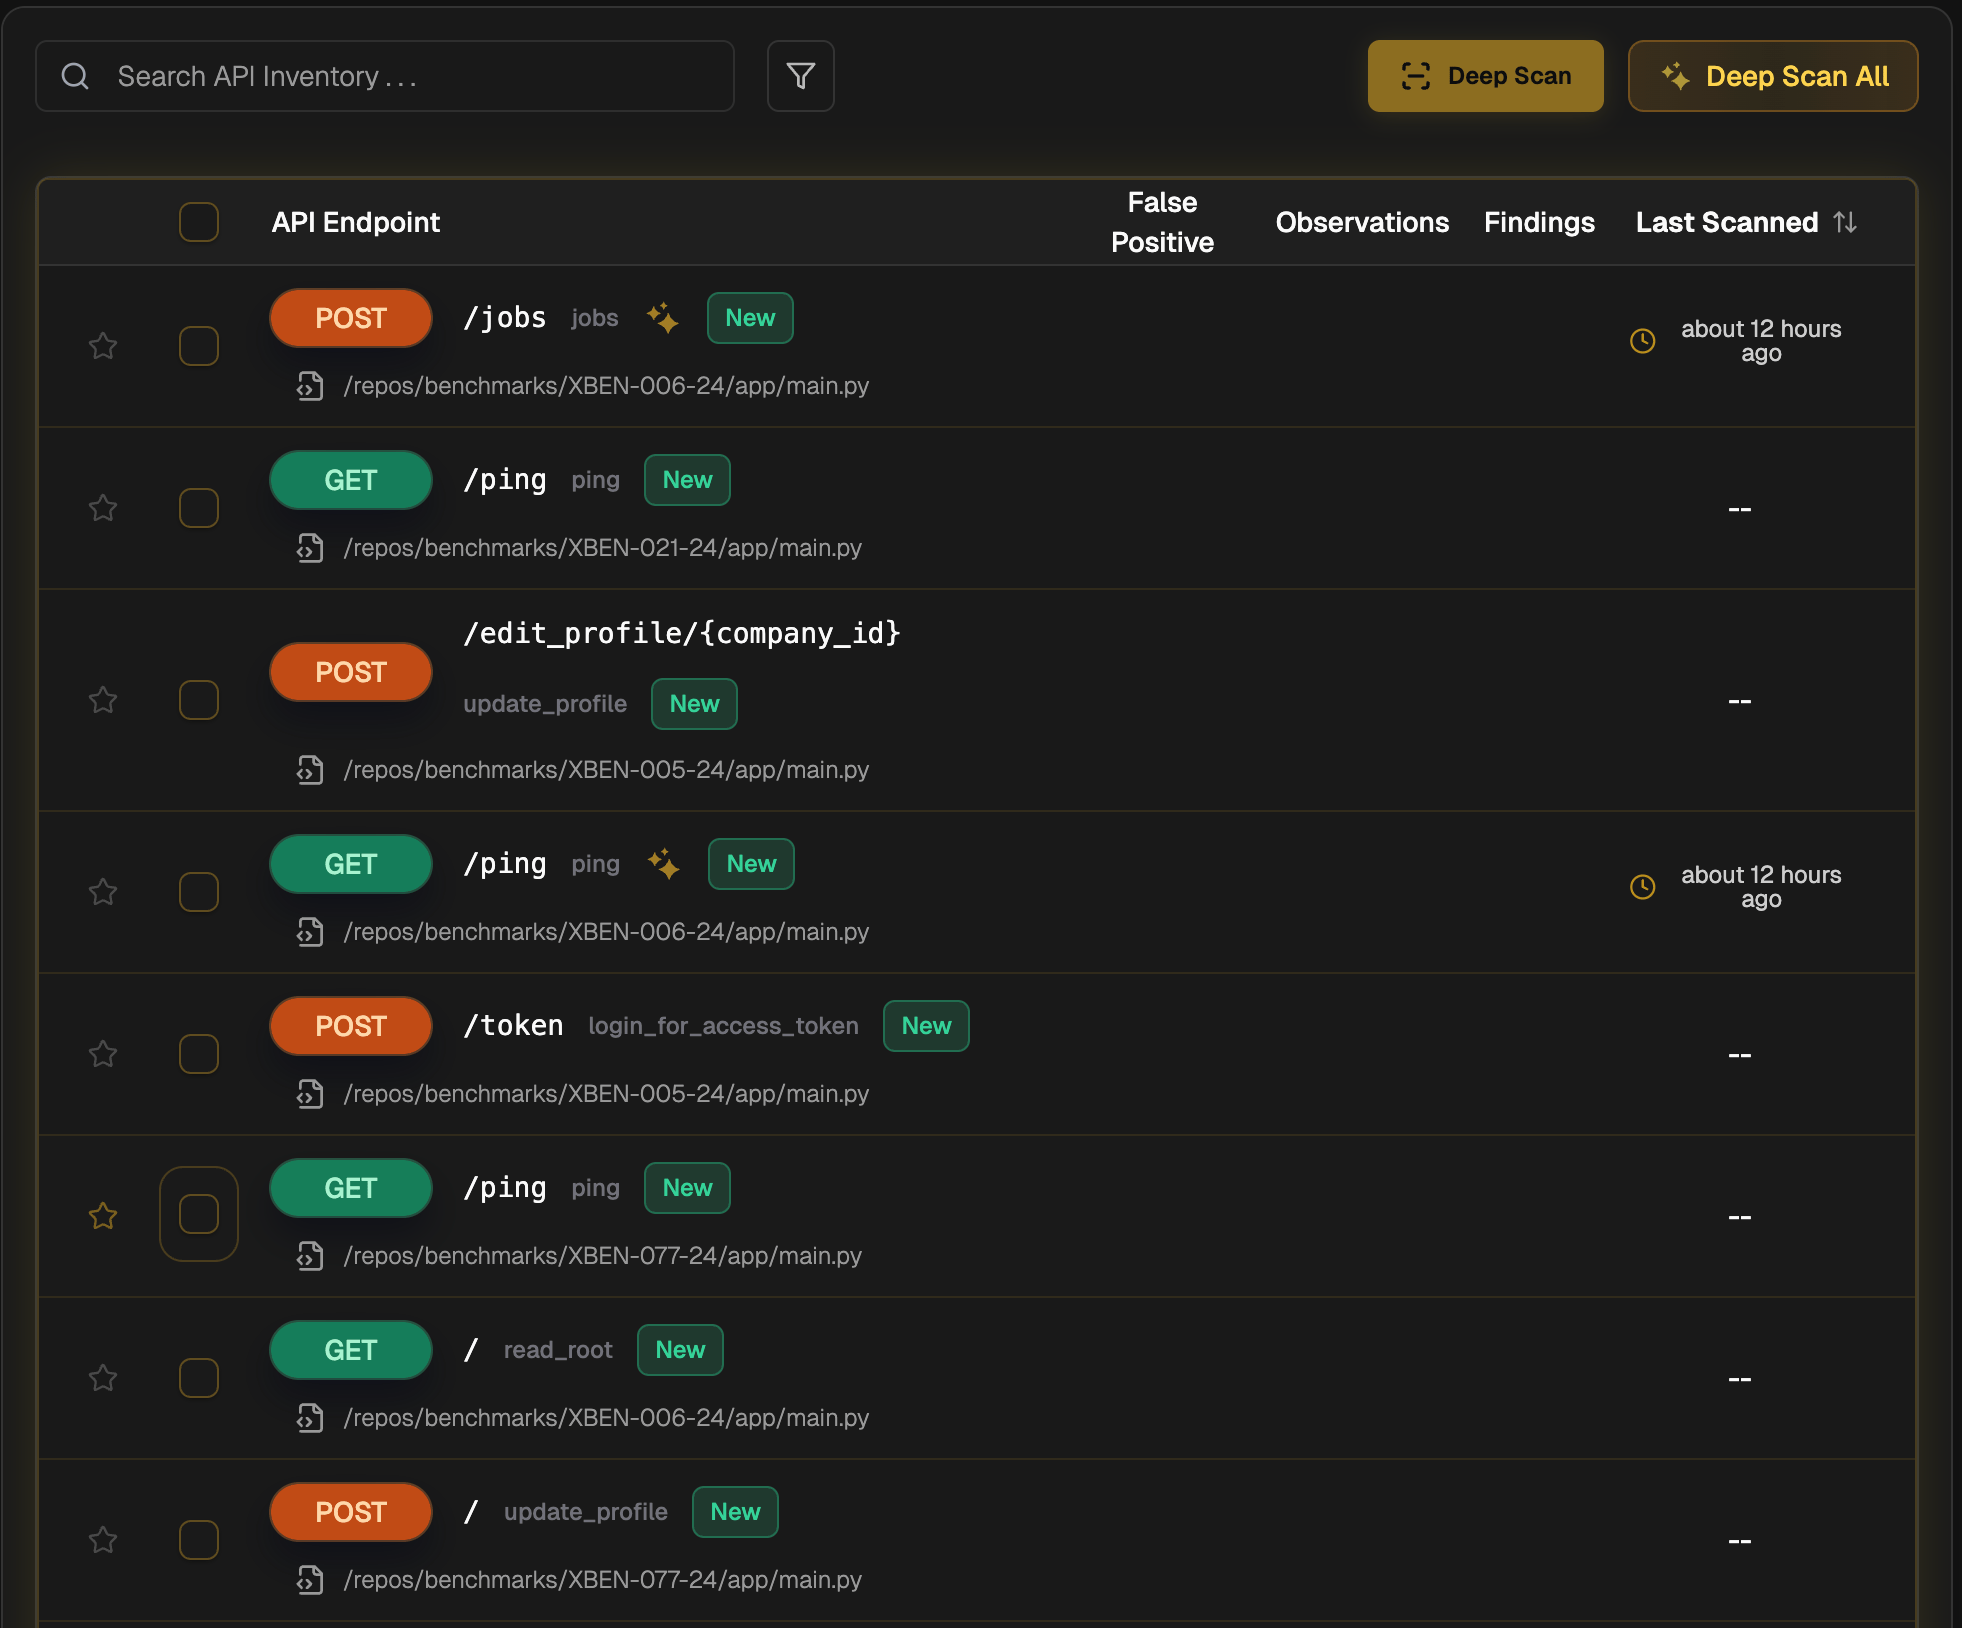This screenshot has height=1628, width=1962.
Task: Click XBEN-005-24 path under /token
Action: [x=606, y=1094]
